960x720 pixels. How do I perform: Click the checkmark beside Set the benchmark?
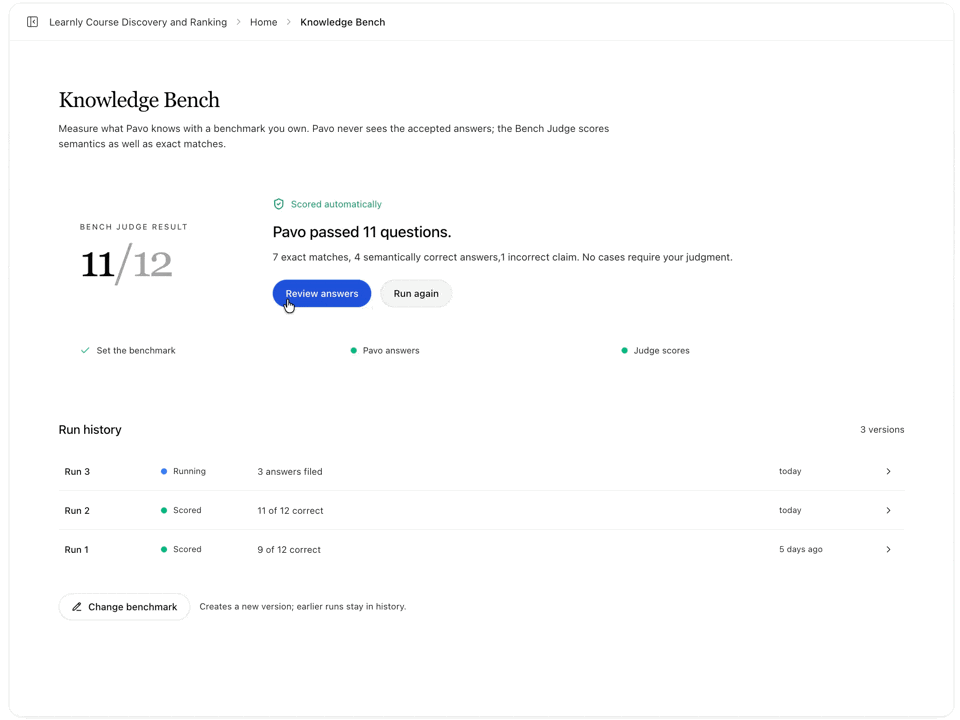coord(85,350)
